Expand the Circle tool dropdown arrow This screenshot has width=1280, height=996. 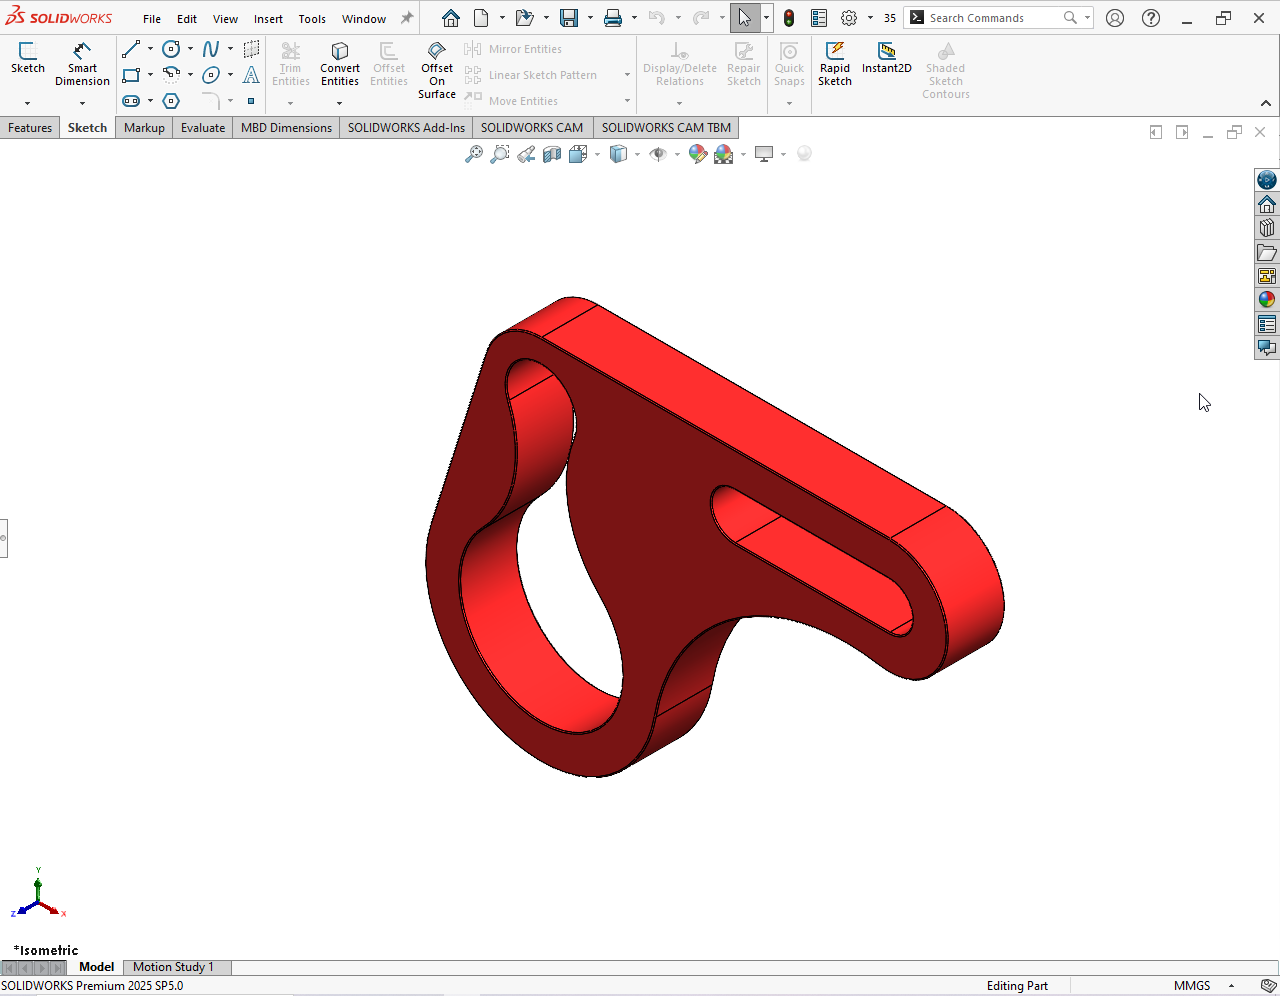pos(190,49)
